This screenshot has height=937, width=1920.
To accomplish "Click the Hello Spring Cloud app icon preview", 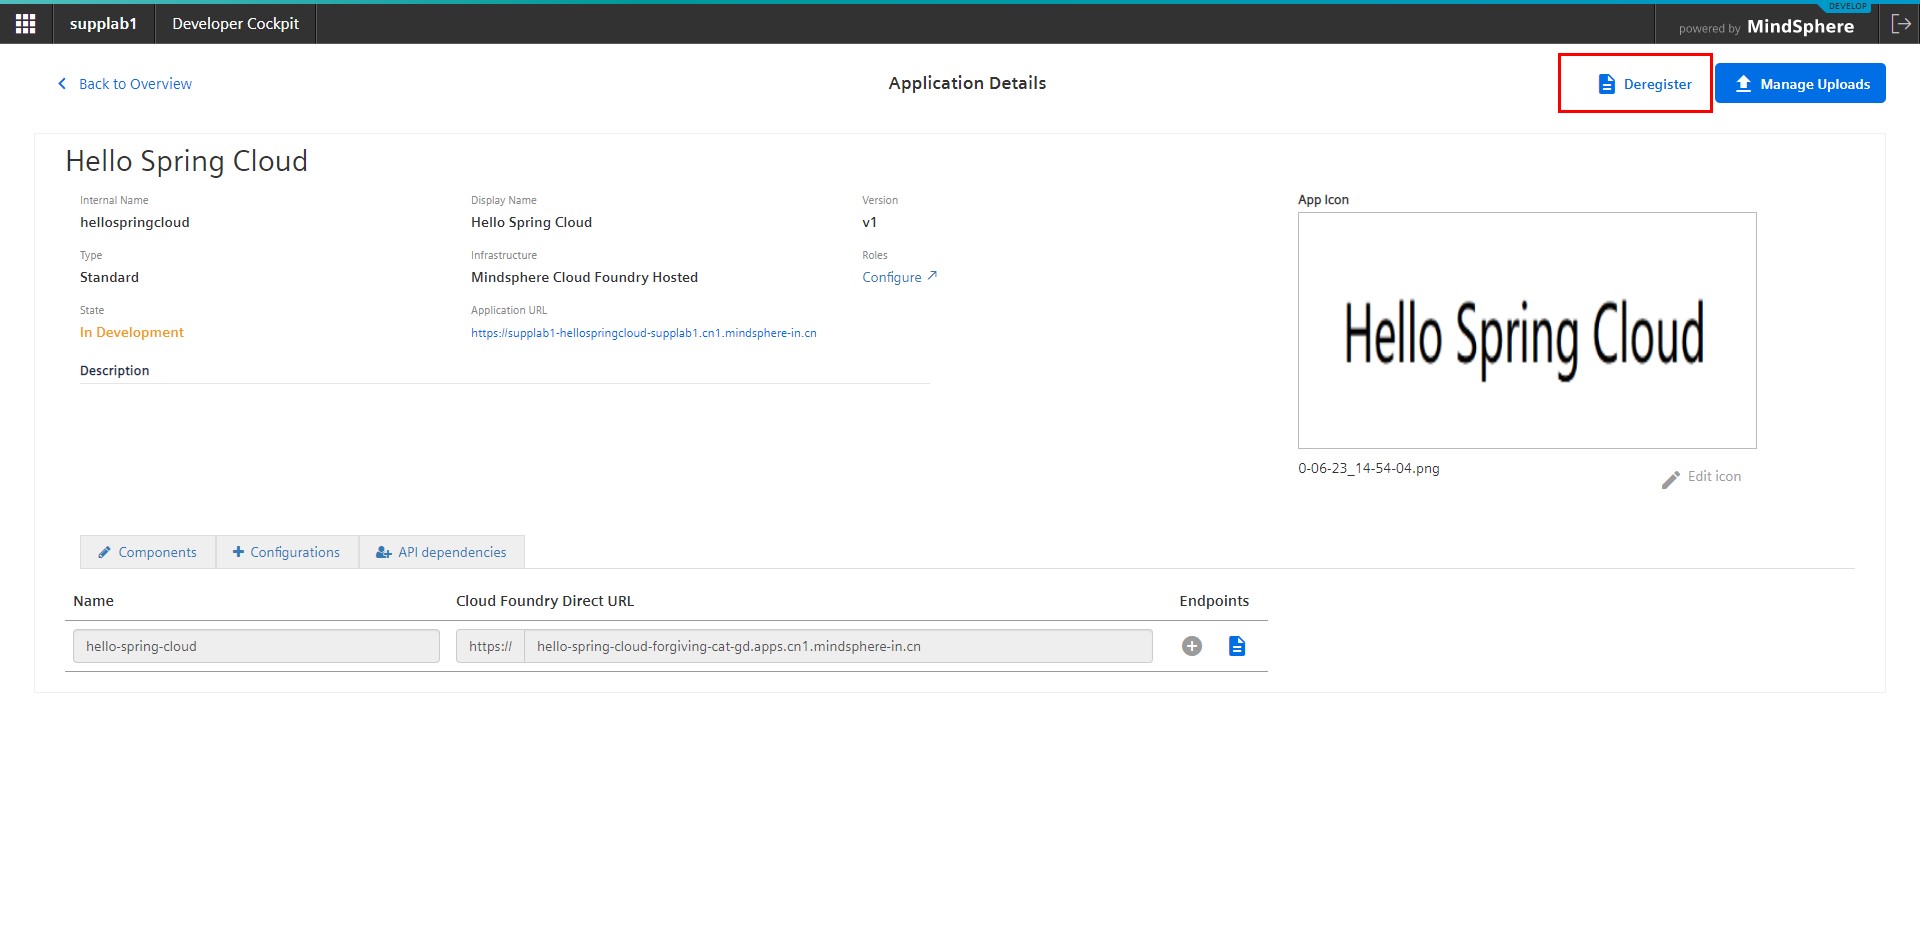I will pos(1526,330).
